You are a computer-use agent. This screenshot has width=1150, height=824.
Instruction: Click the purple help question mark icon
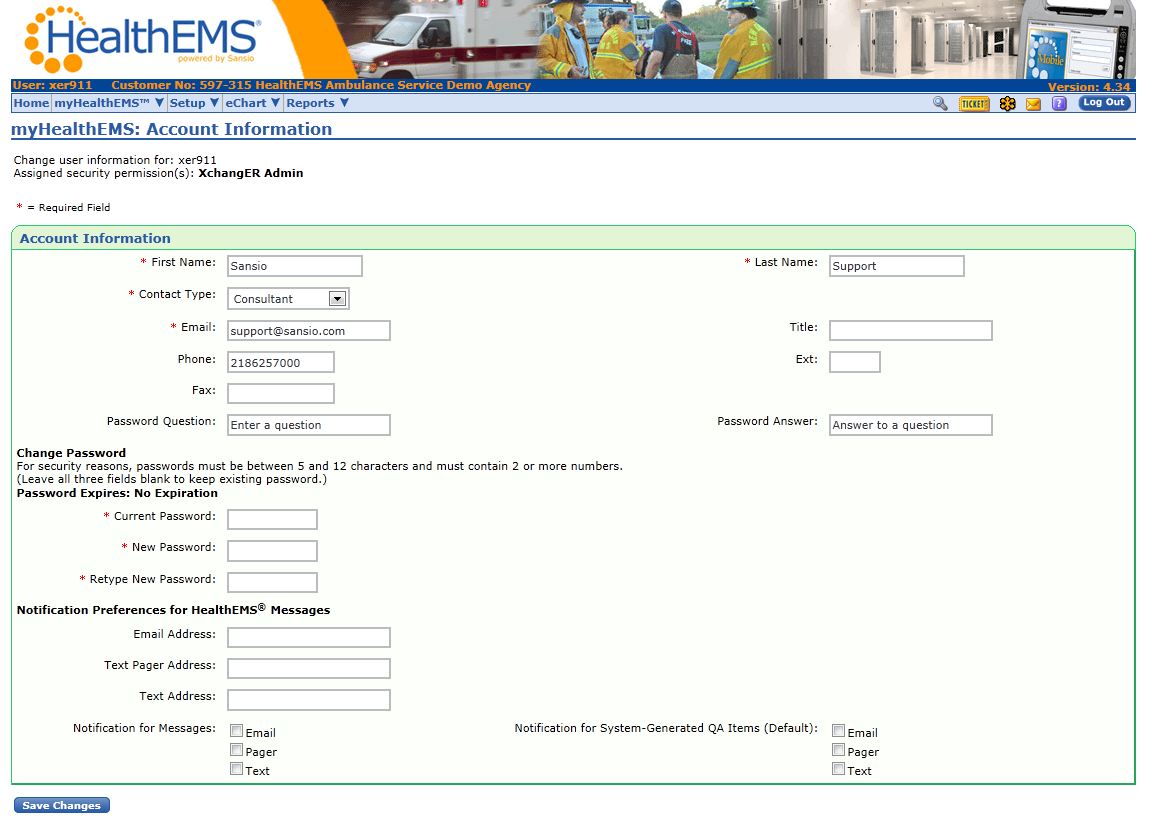[x=1059, y=103]
